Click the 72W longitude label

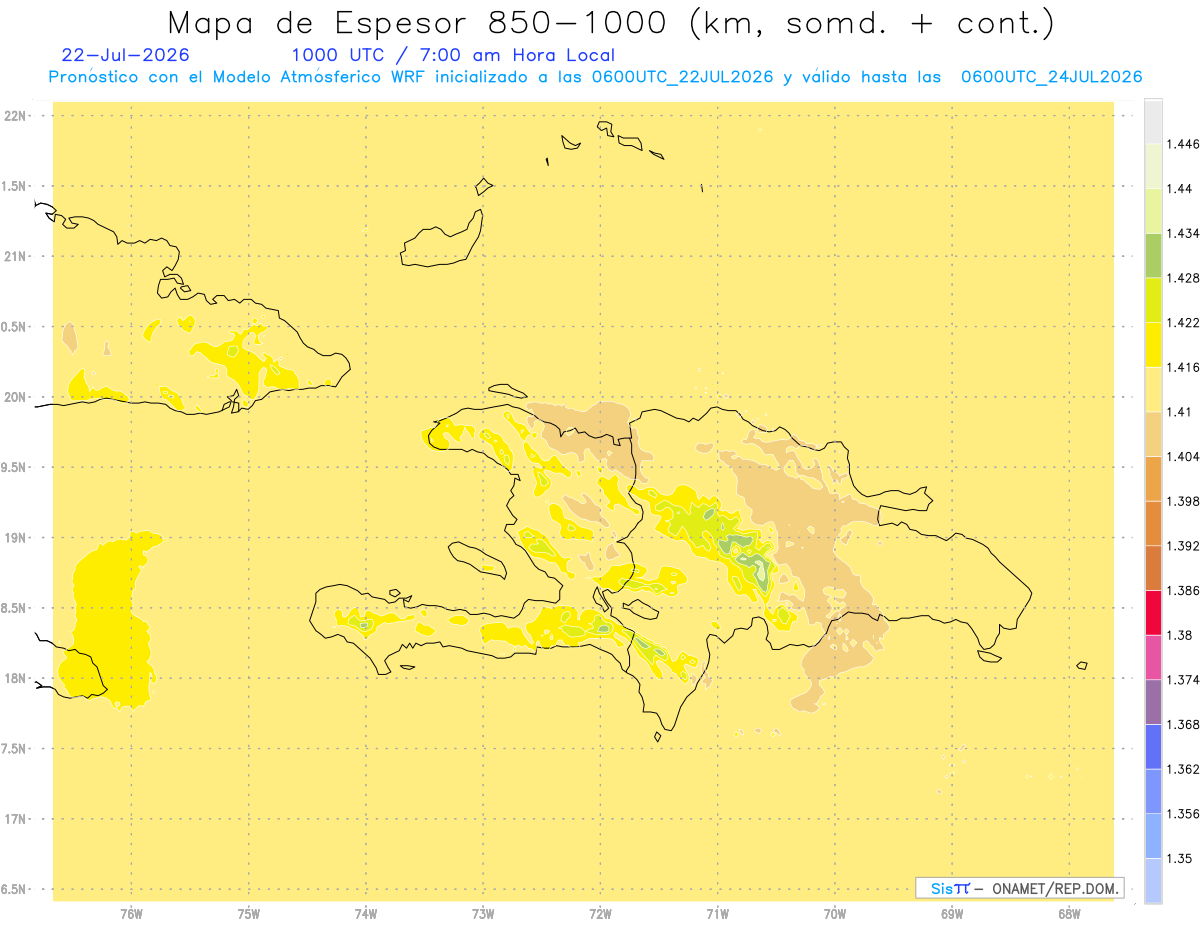click(600, 914)
